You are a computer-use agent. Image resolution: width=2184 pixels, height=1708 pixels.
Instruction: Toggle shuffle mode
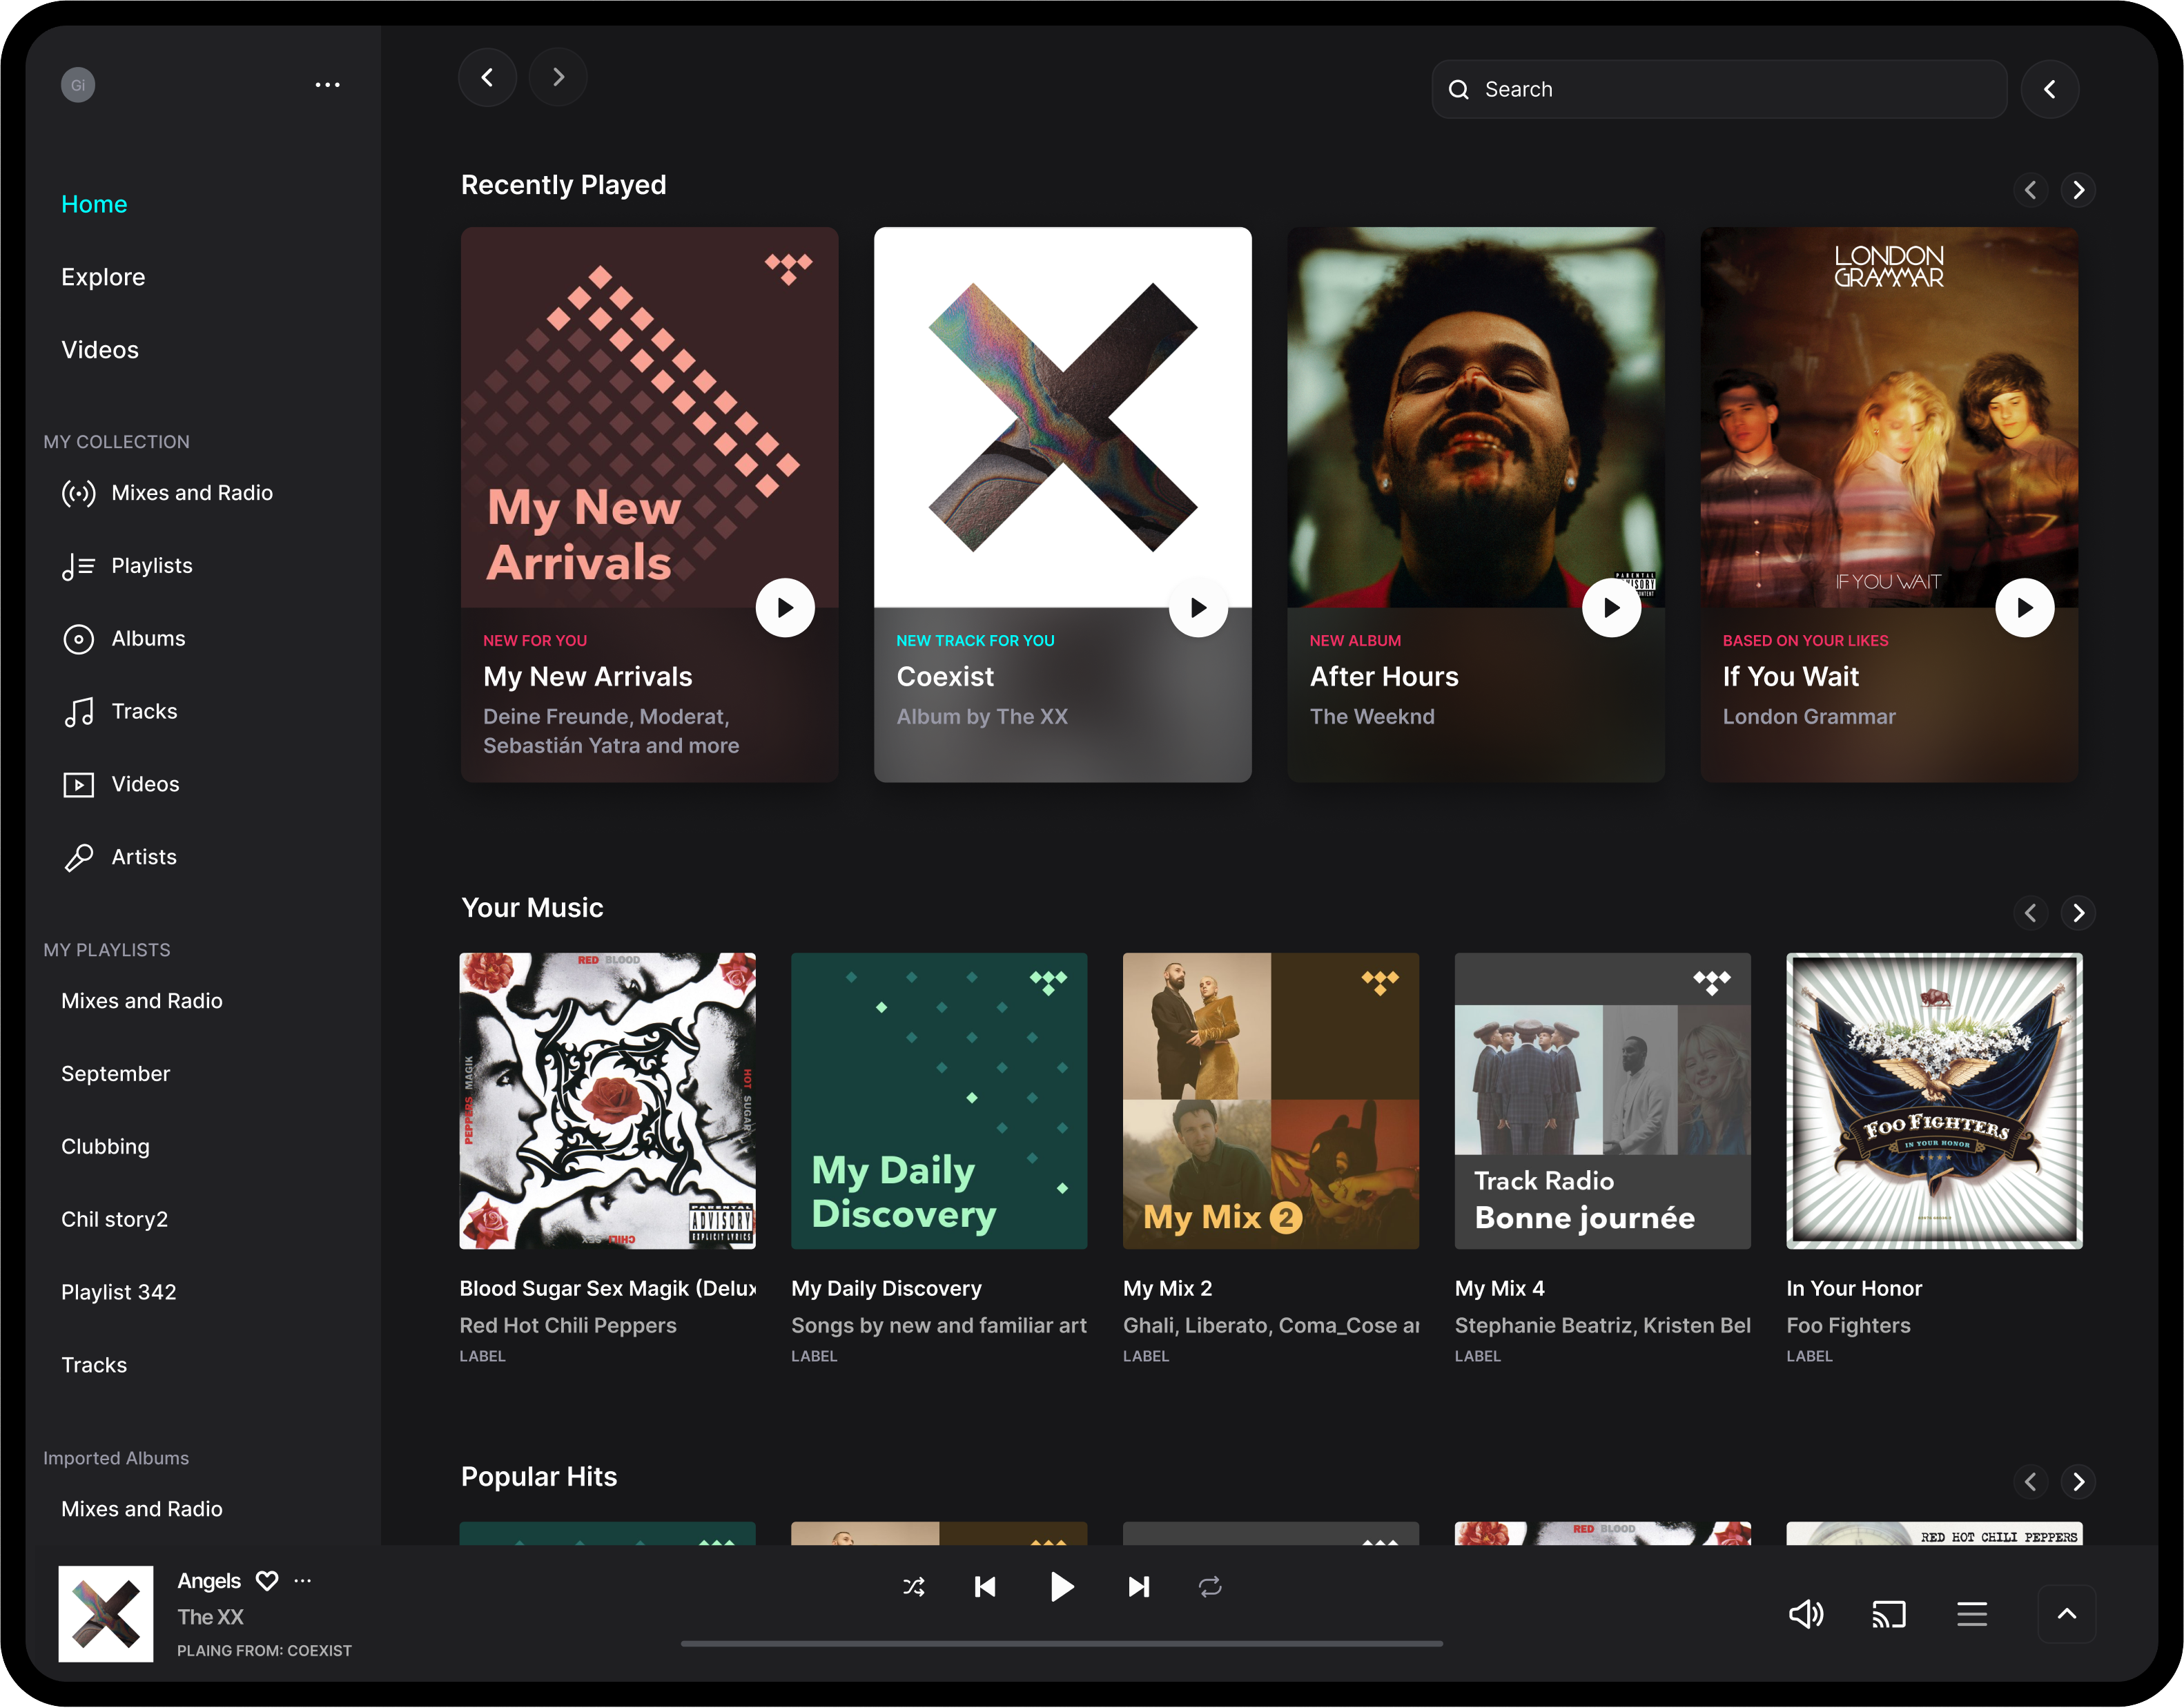913,1587
